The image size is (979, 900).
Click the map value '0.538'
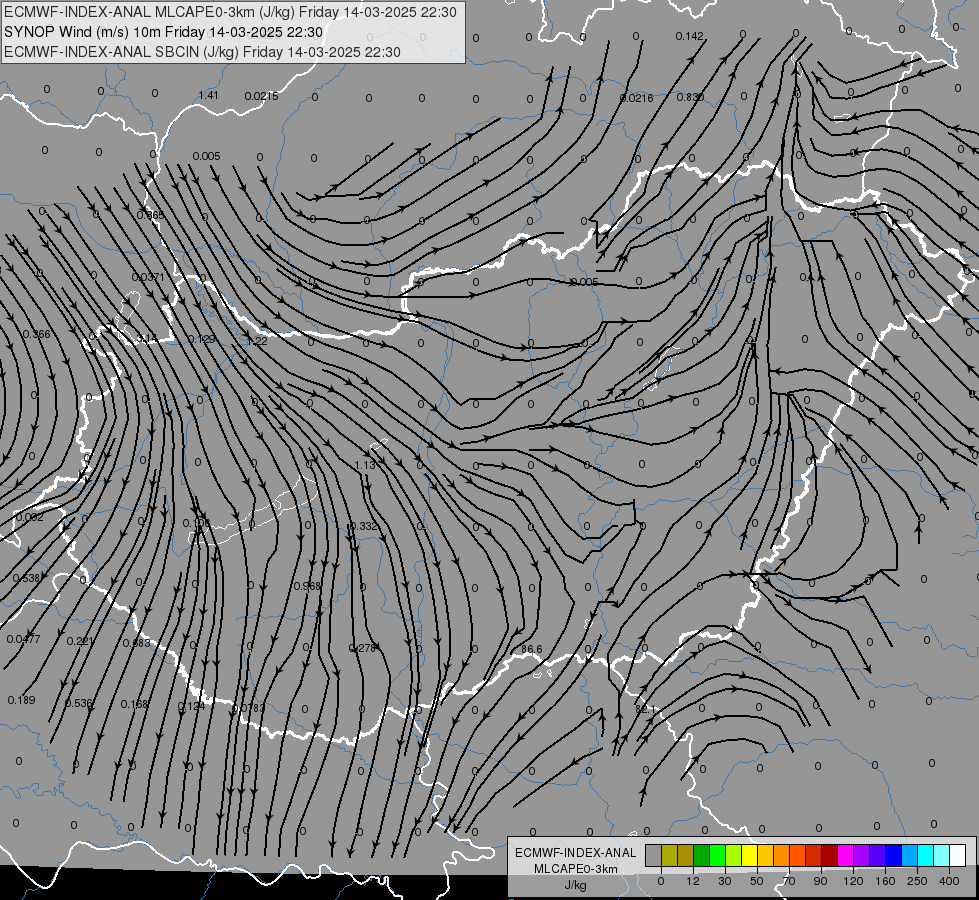coord(26,578)
